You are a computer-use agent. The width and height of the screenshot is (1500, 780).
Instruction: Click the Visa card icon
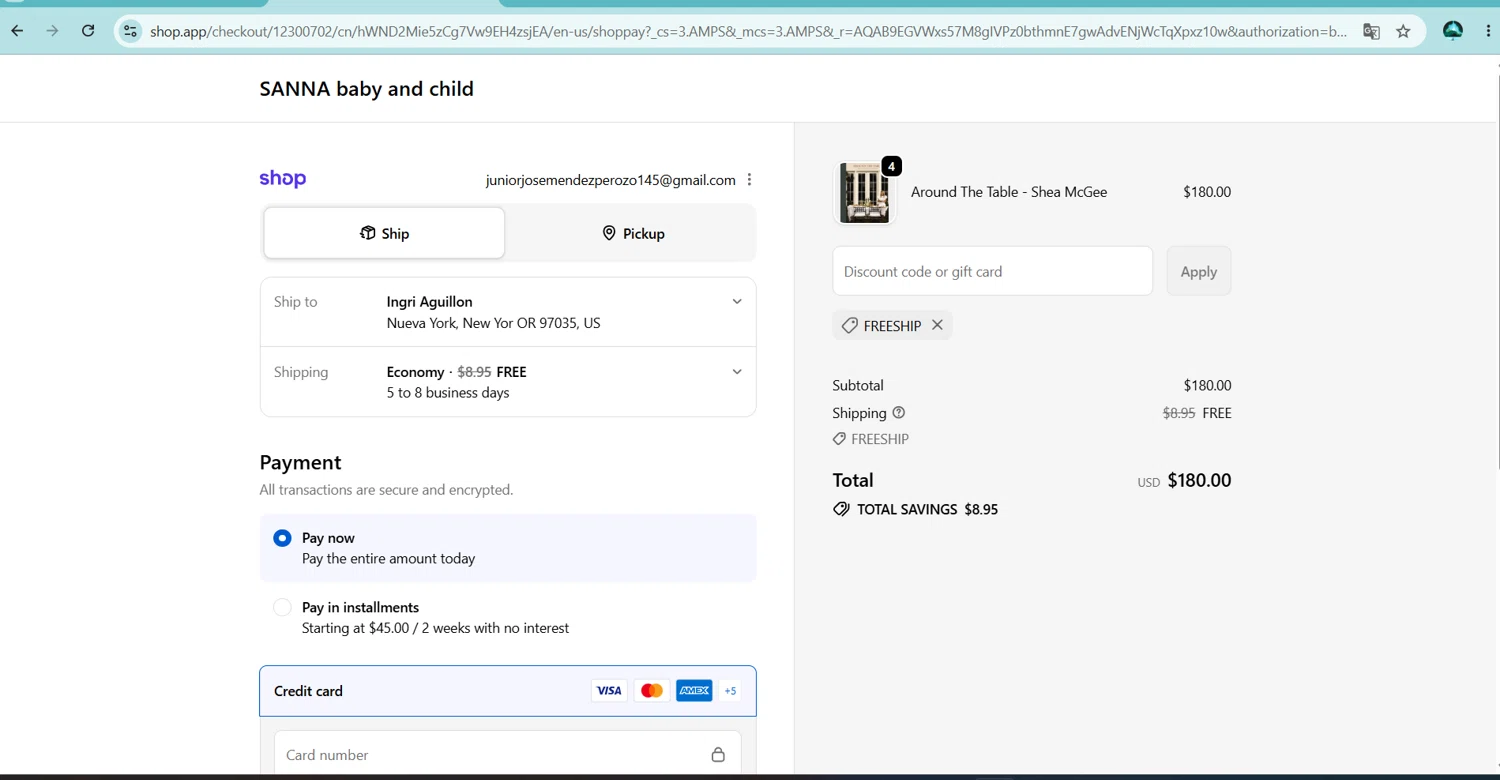[608, 691]
